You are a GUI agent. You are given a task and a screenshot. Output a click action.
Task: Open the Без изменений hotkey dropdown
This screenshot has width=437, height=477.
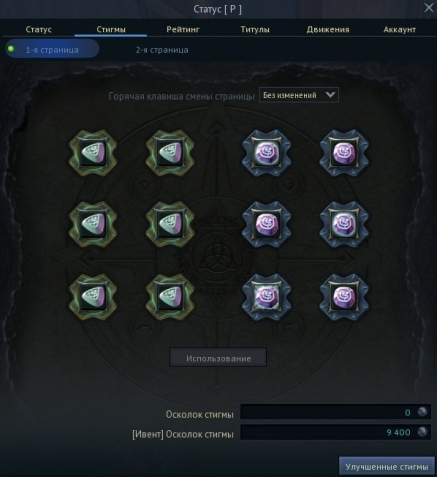pyautogui.click(x=299, y=95)
